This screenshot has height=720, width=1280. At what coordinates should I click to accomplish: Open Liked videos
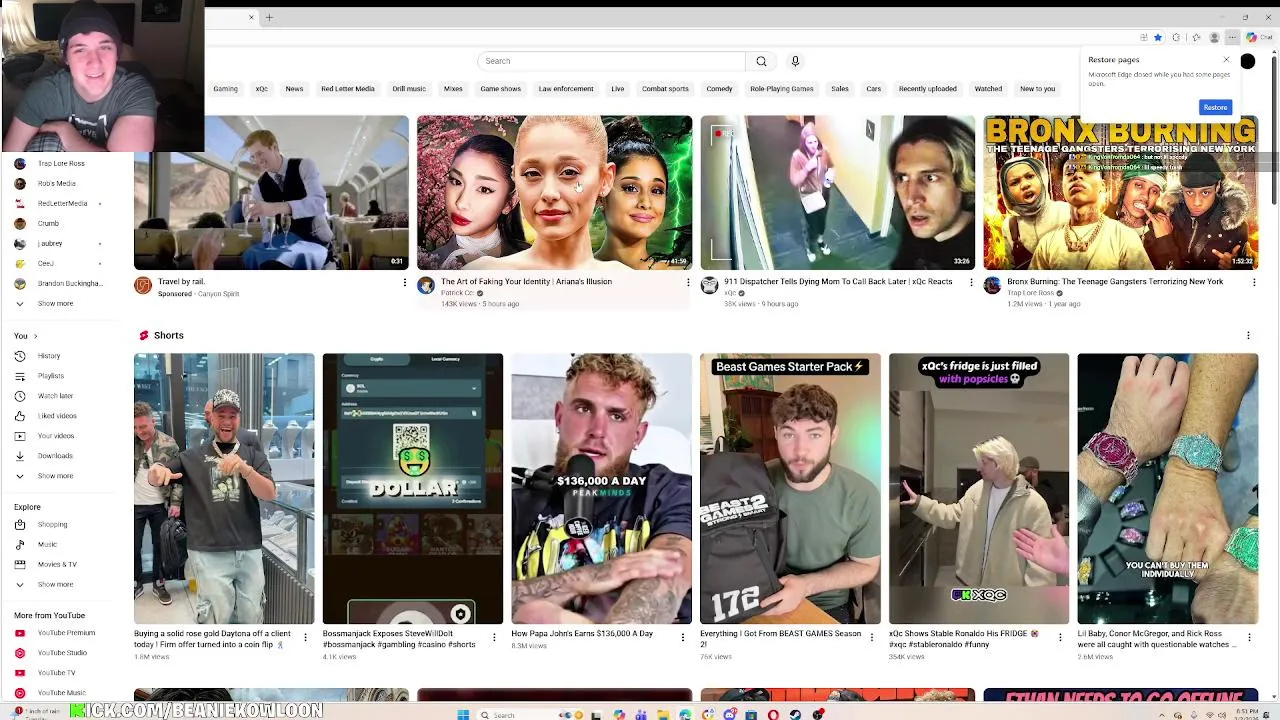(x=56, y=416)
